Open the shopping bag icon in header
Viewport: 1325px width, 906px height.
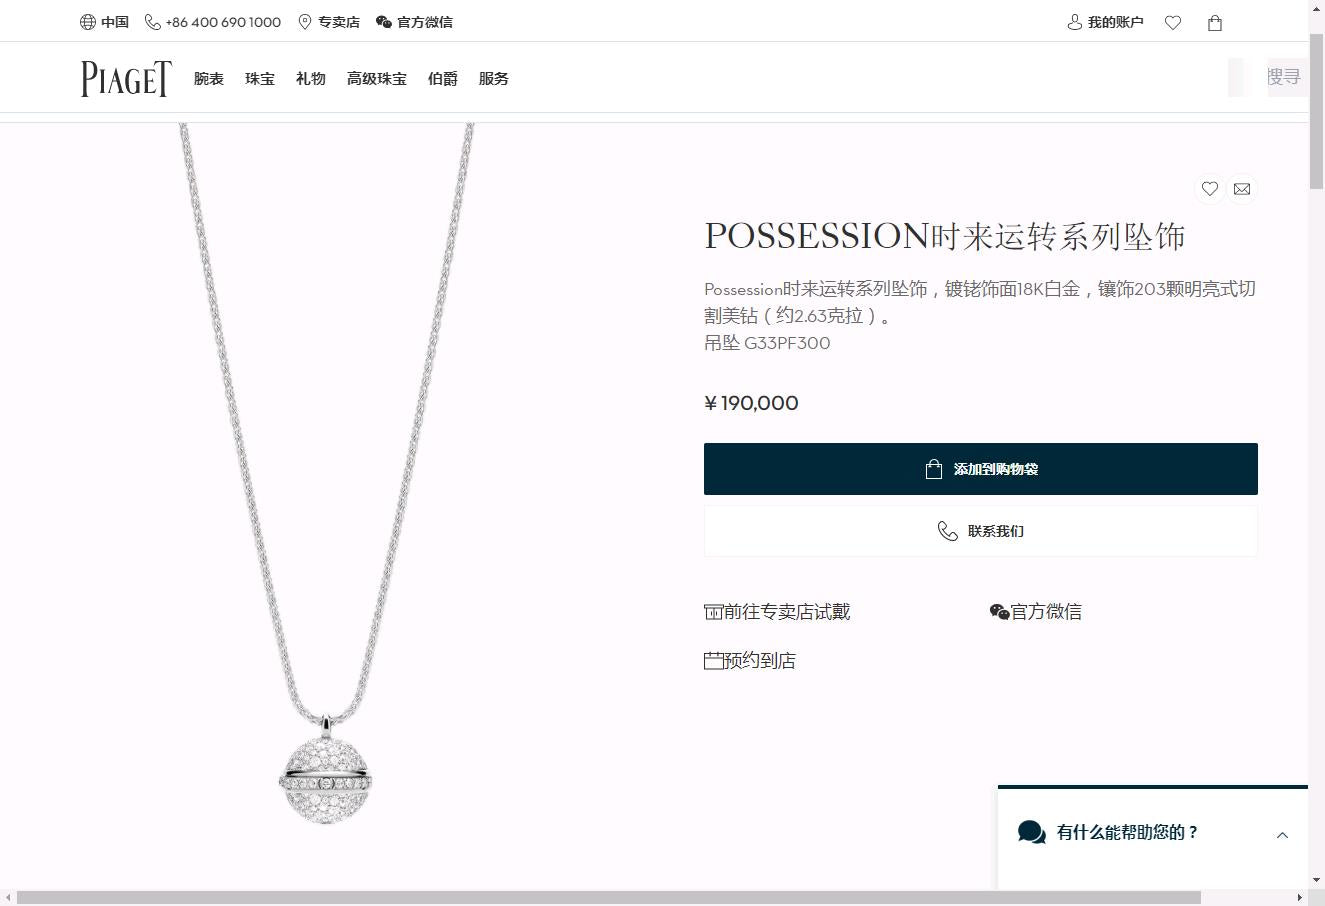1215,22
